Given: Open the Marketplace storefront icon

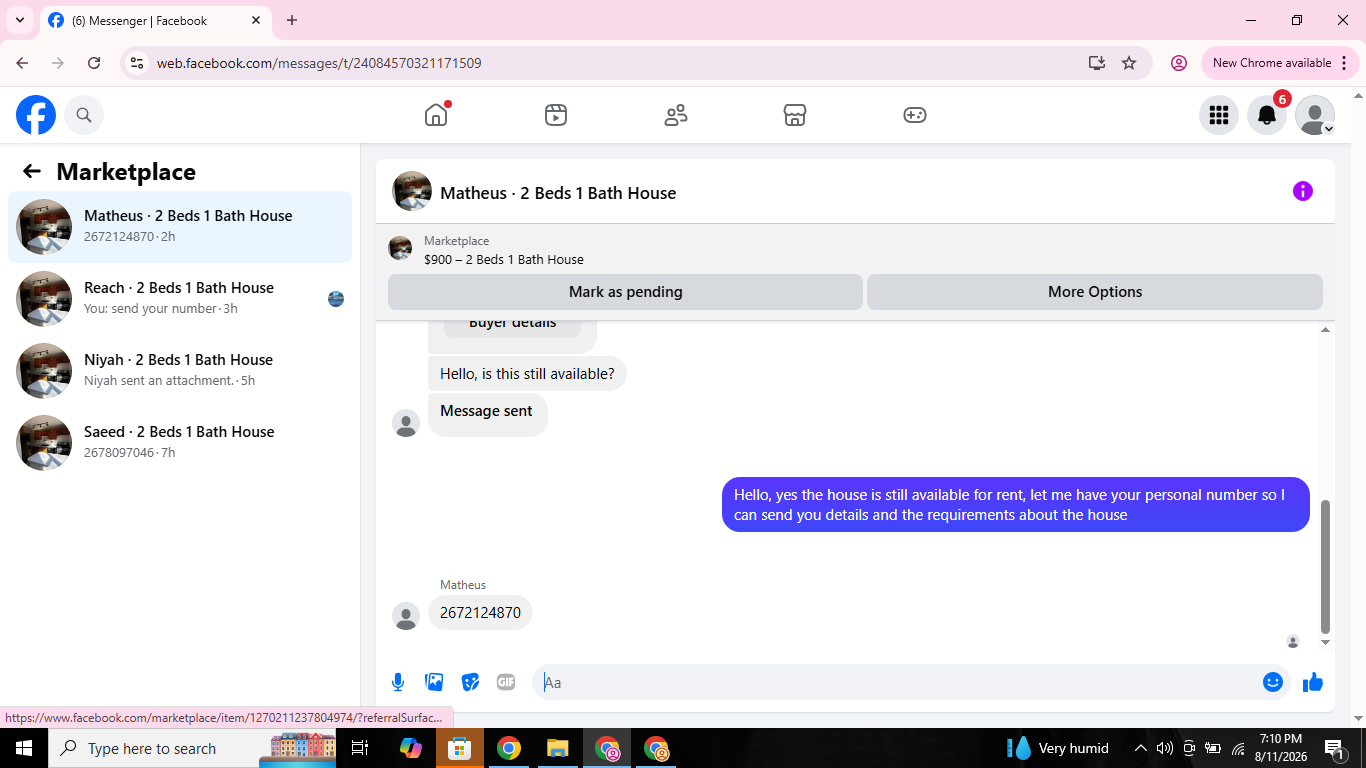Looking at the screenshot, I should [795, 115].
